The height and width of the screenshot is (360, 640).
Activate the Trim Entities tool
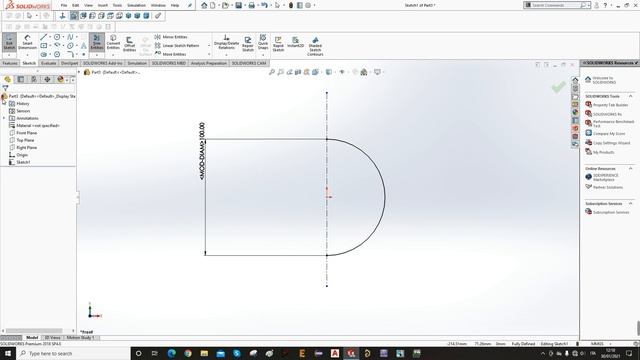tap(97, 42)
